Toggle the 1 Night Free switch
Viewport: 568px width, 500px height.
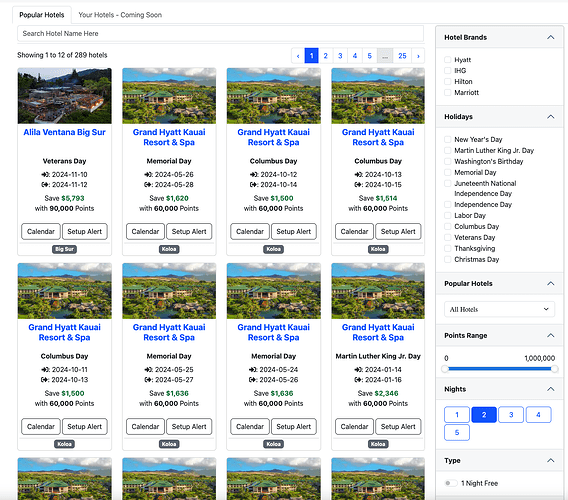coord(451,483)
